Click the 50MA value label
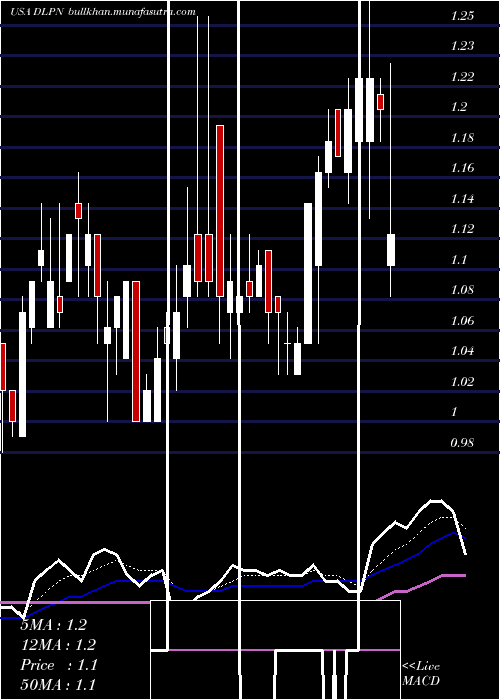This screenshot has width=500, height=700. pyautogui.click(x=58, y=684)
